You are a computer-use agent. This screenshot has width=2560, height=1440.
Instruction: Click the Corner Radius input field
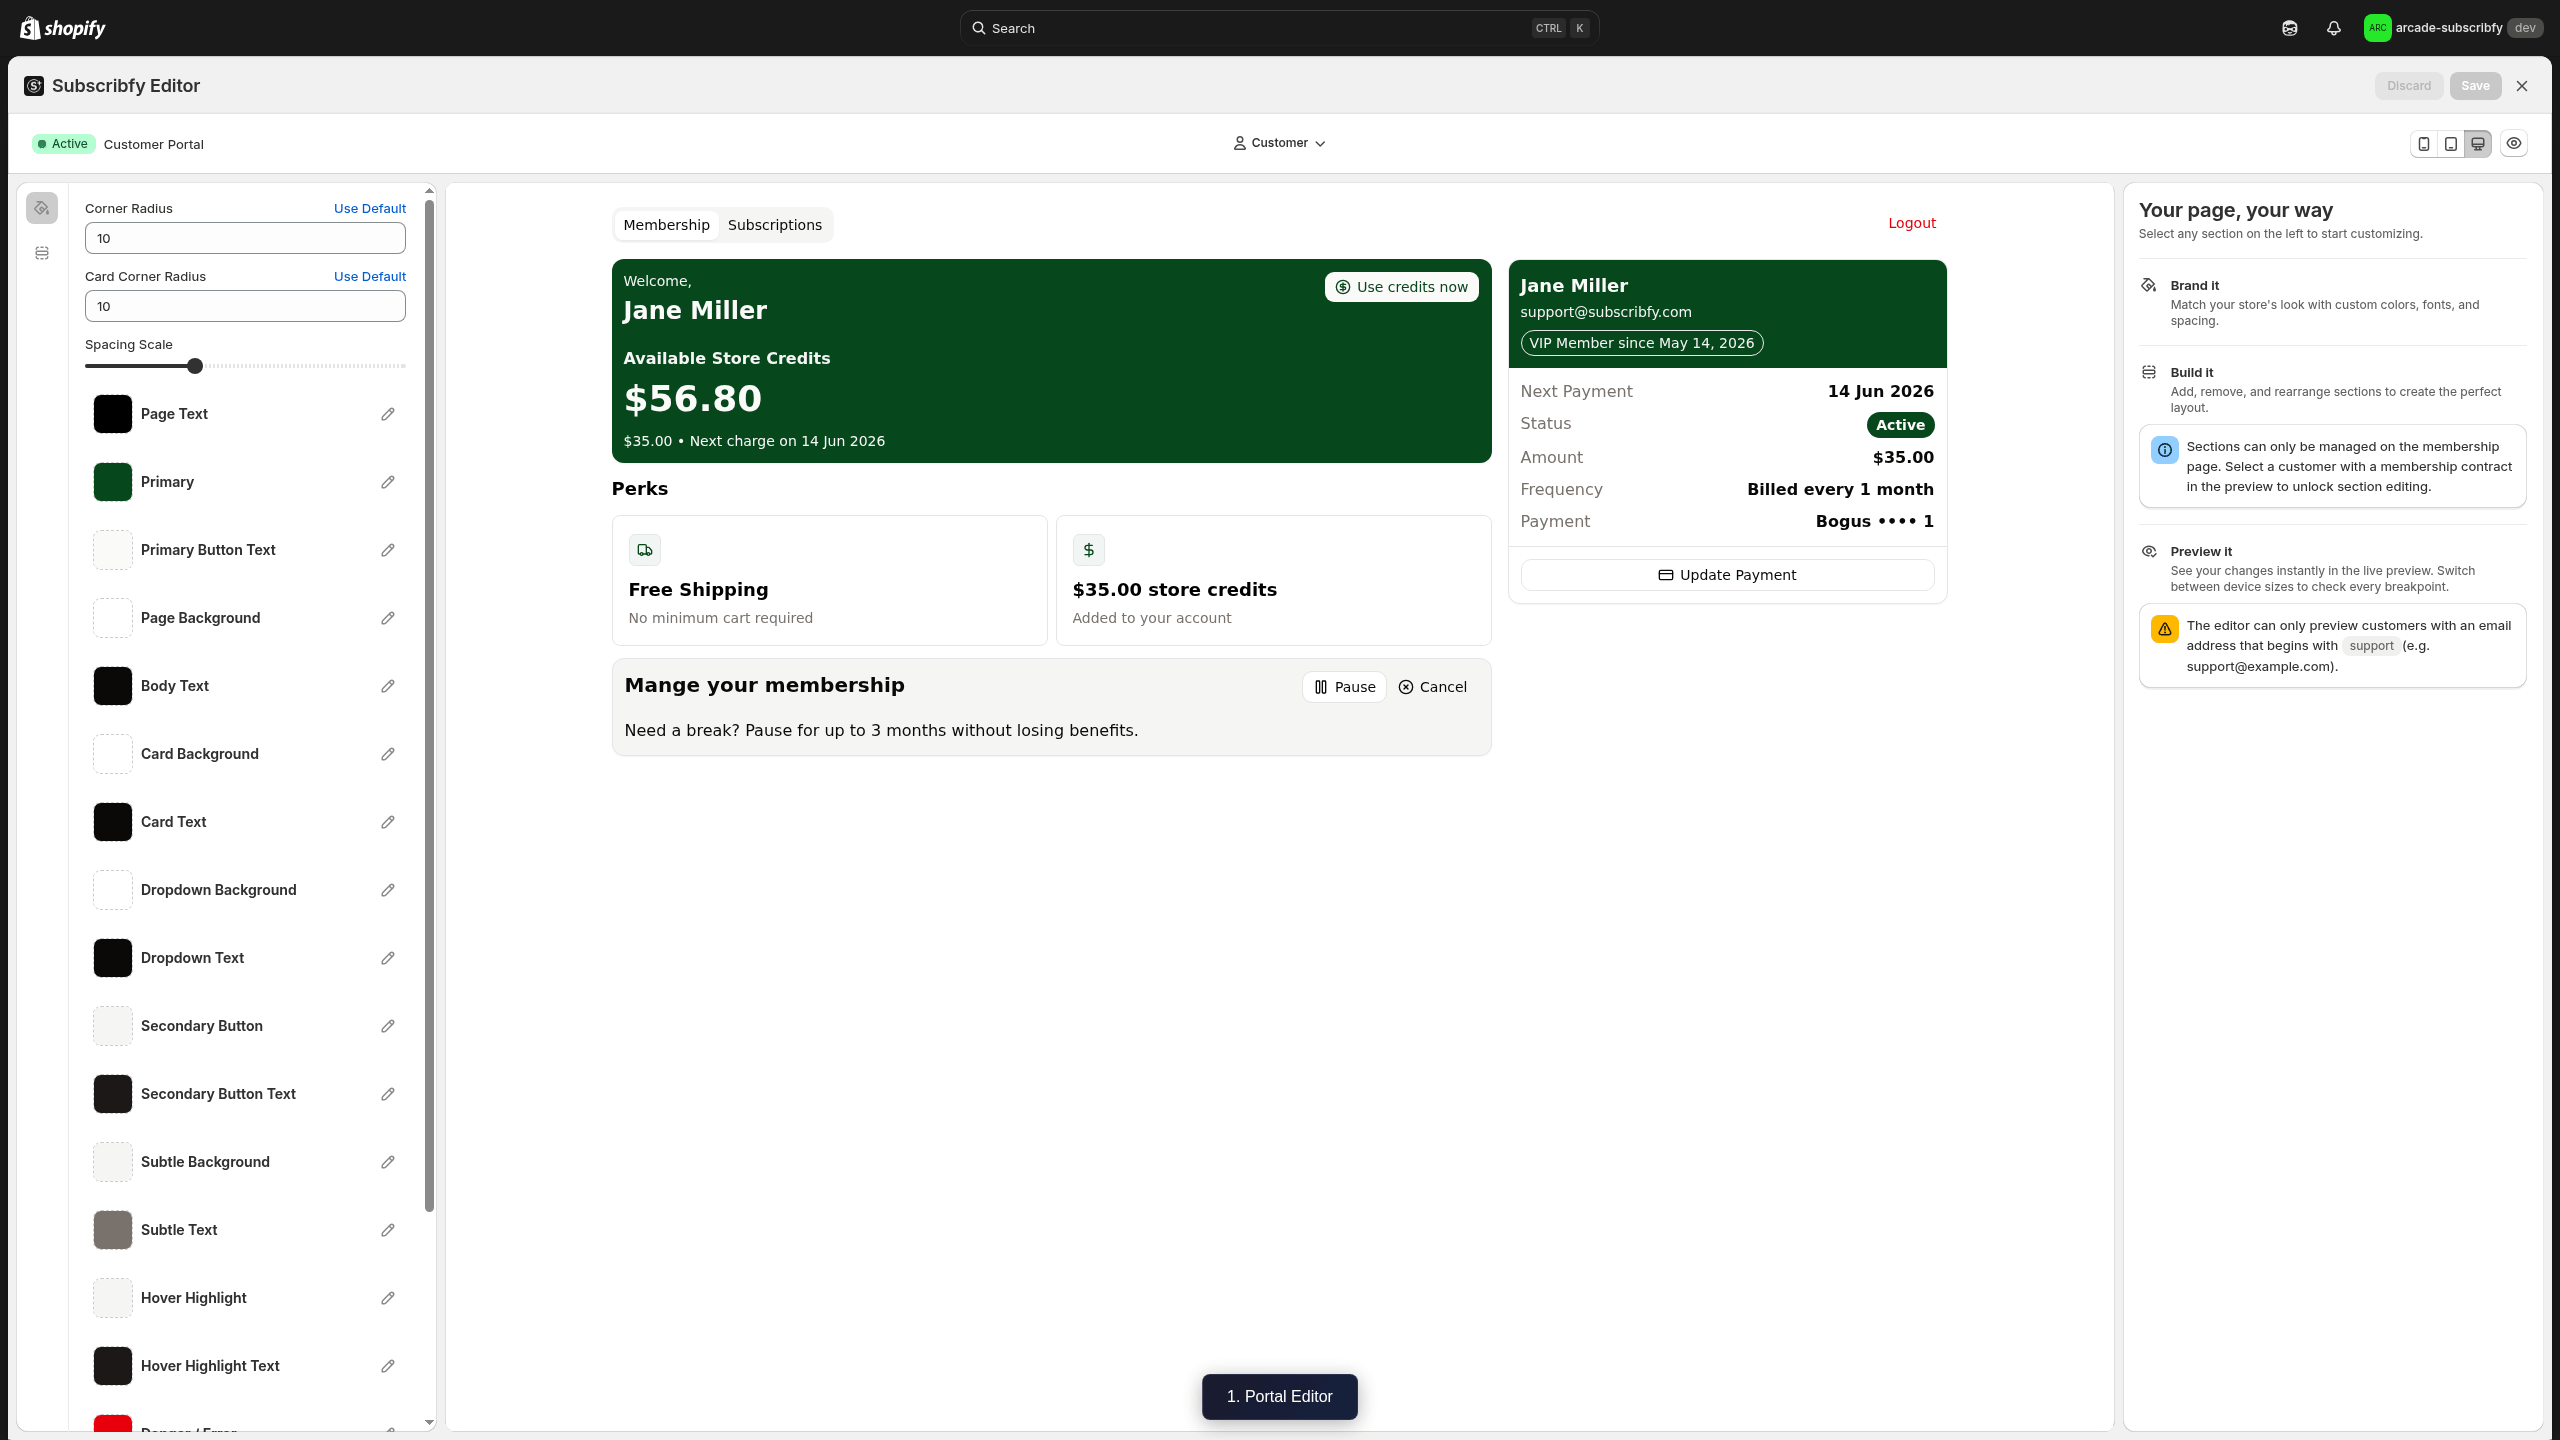click(x=245, y=238)
